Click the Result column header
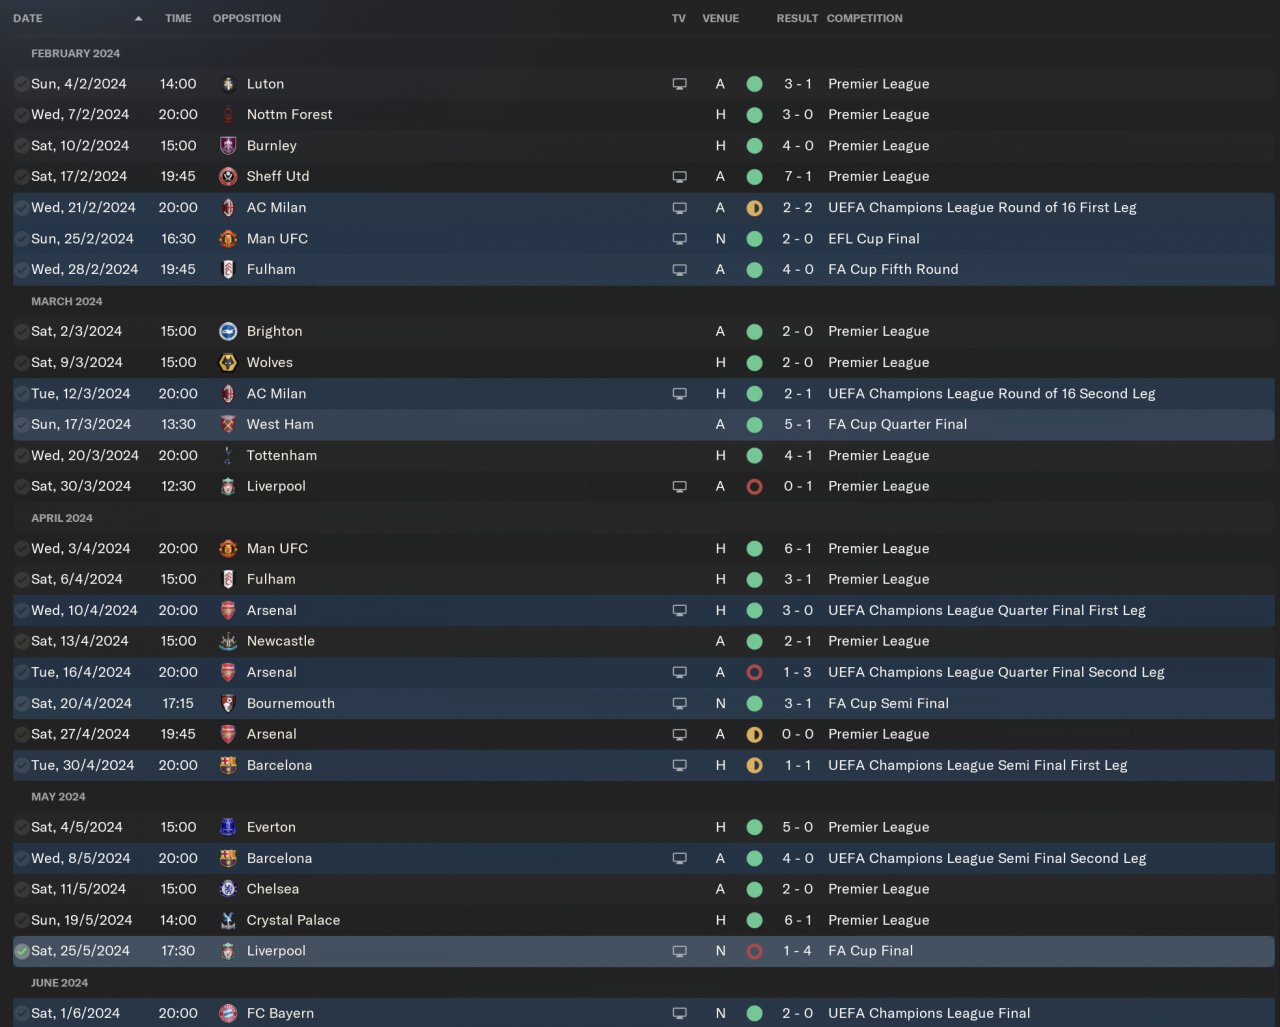 797,19
